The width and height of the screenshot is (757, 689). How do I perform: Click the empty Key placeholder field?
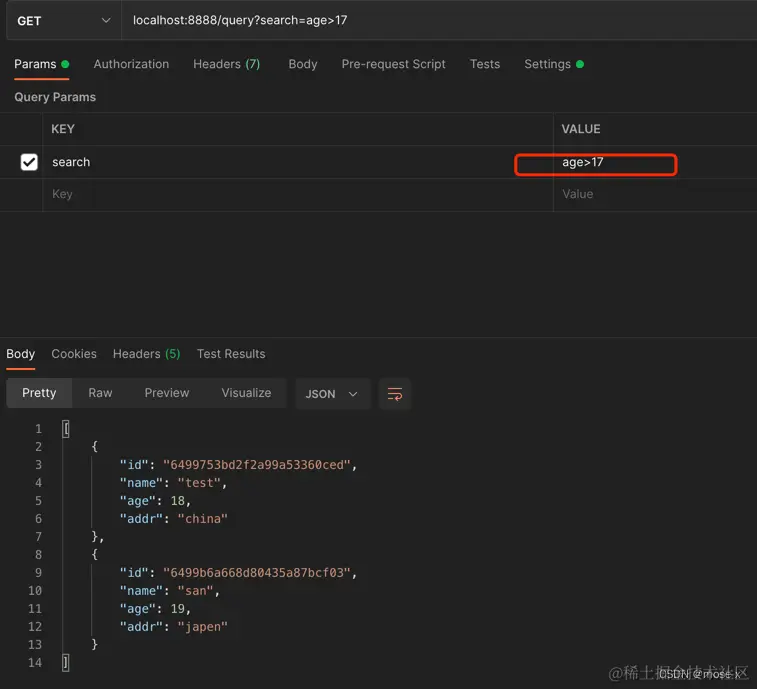click(x=297, y=195)
